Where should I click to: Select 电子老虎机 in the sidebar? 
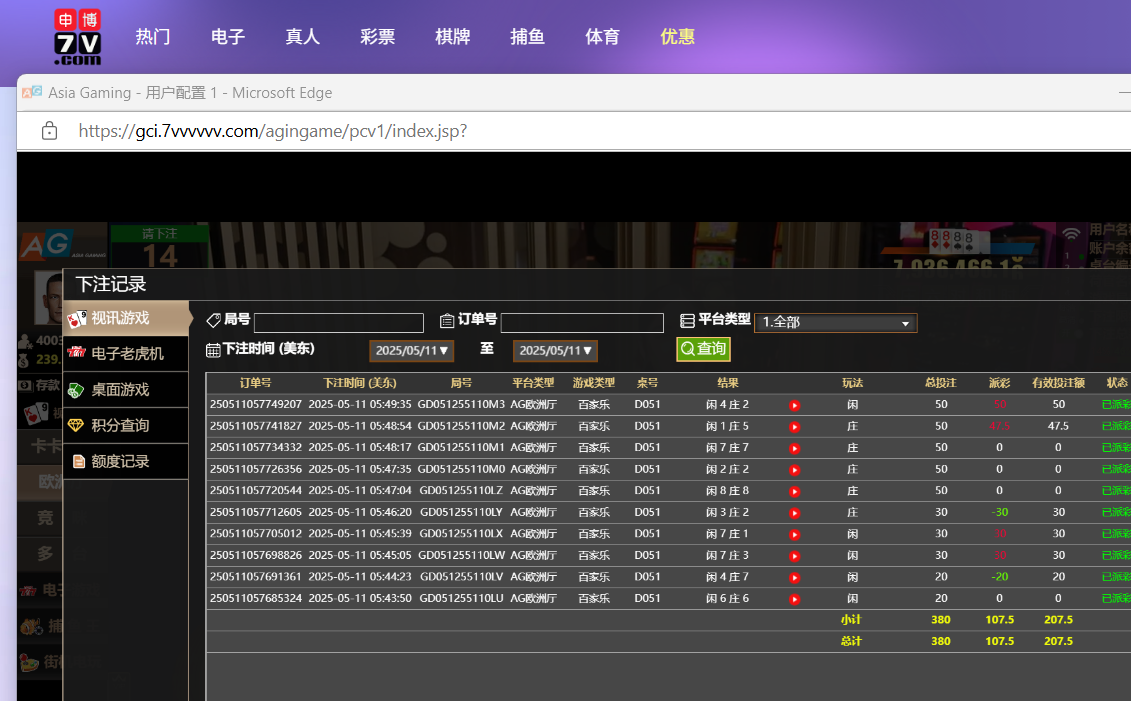pos(127,354)
